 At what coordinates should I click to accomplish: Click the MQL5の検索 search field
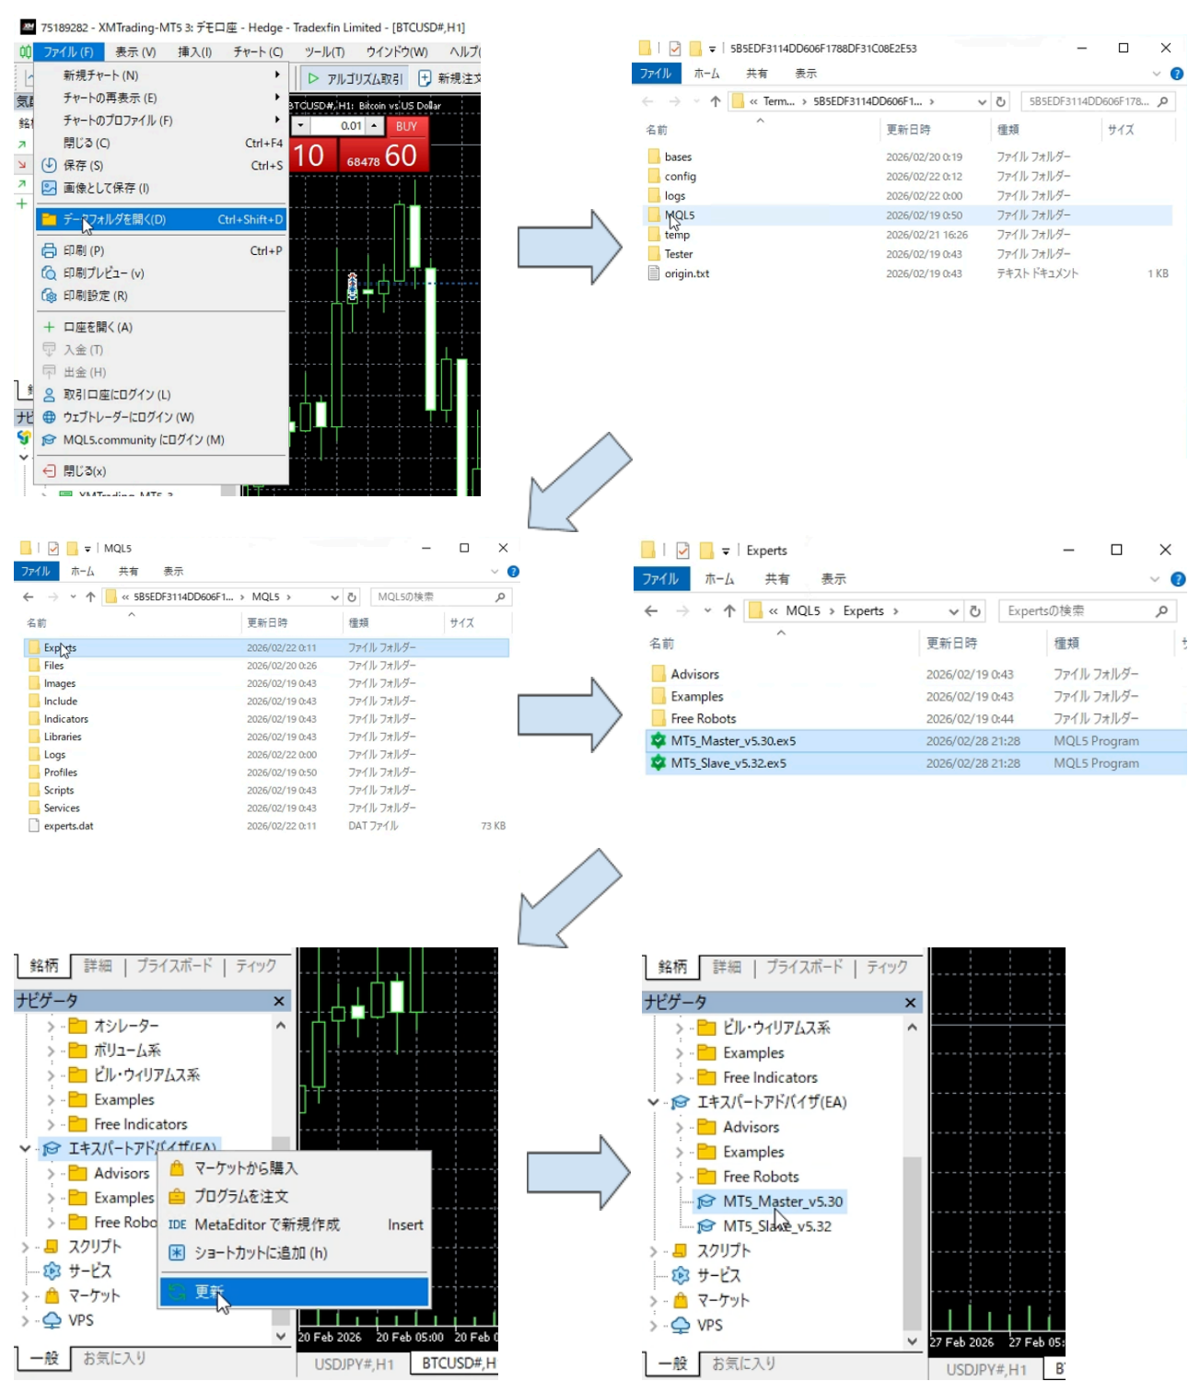pos(439,597)
